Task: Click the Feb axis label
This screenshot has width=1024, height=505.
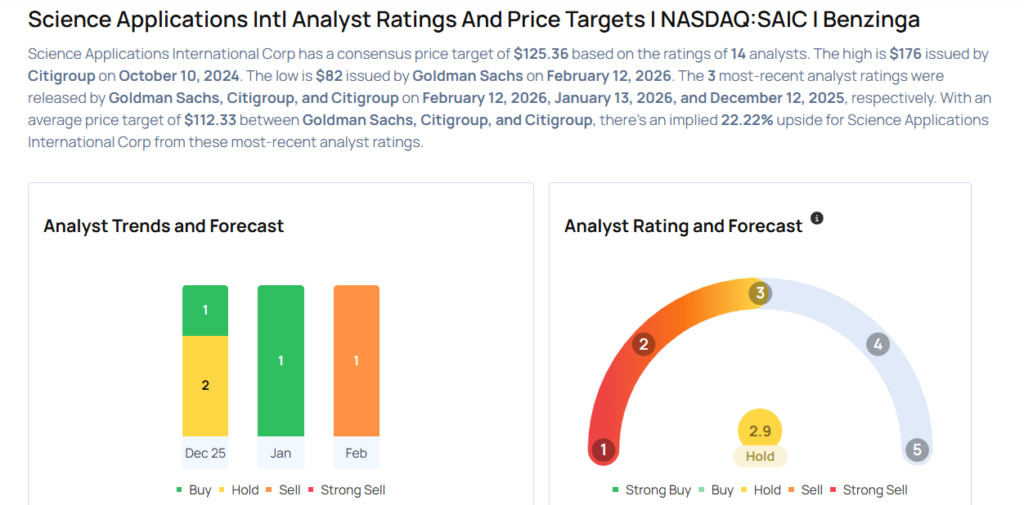Action: coord(356,453)
